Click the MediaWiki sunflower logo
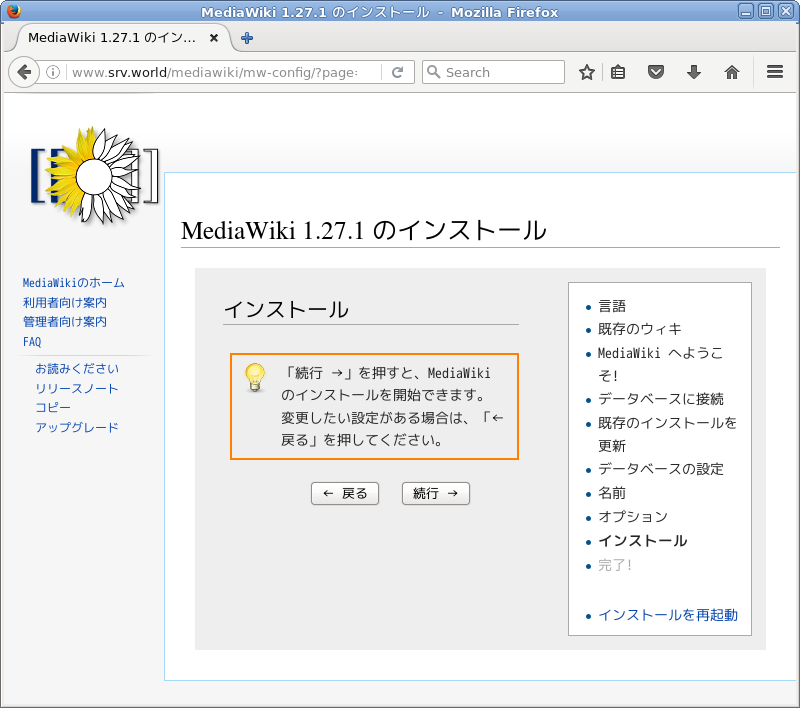Image resolution: width=800 pixels, height=708 pixels. pyautogui.click(x=94, y=176)
